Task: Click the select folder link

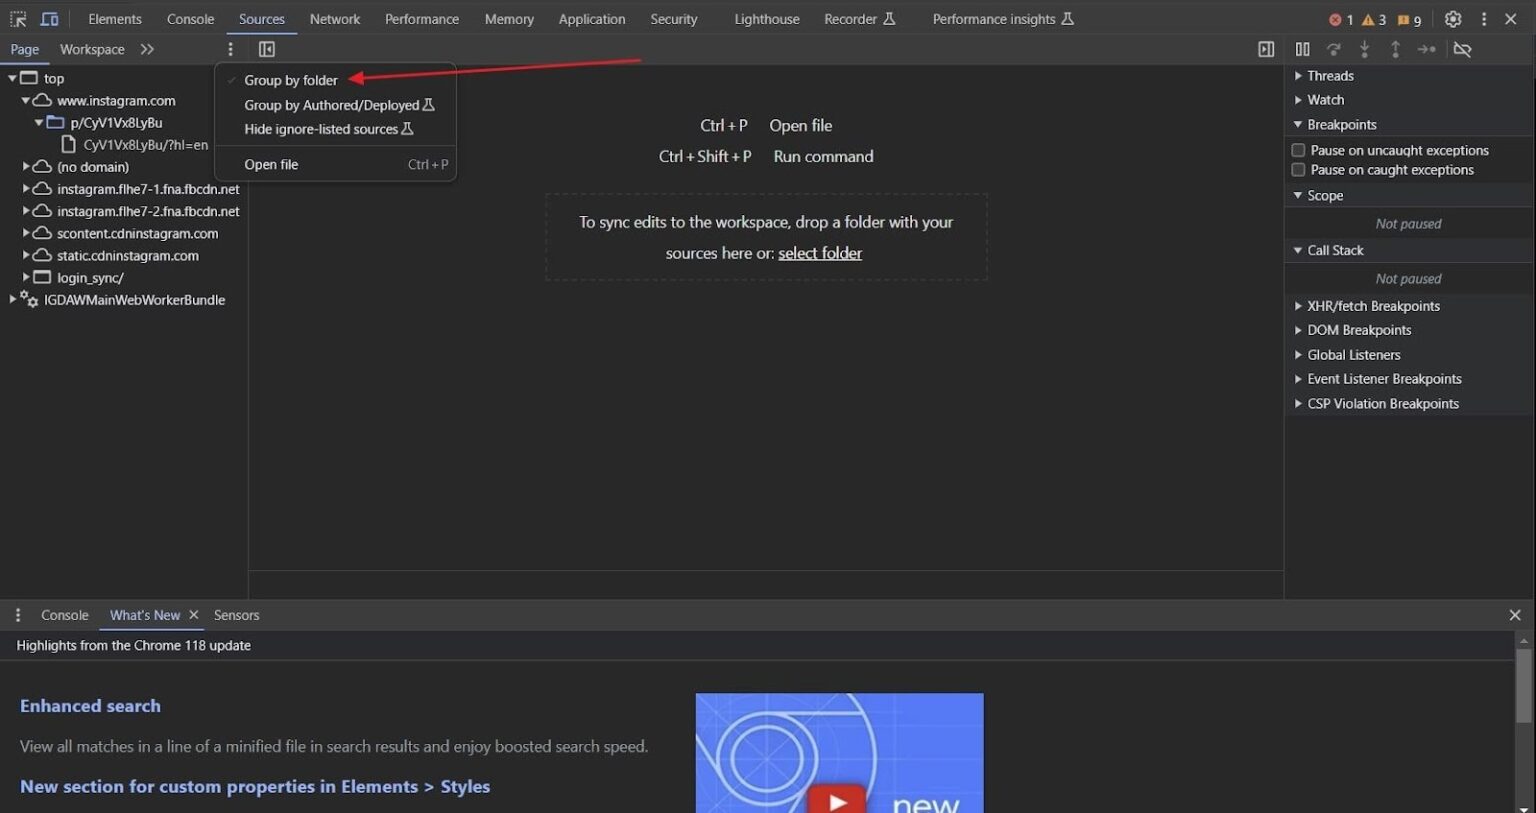Action: point(820,253)
